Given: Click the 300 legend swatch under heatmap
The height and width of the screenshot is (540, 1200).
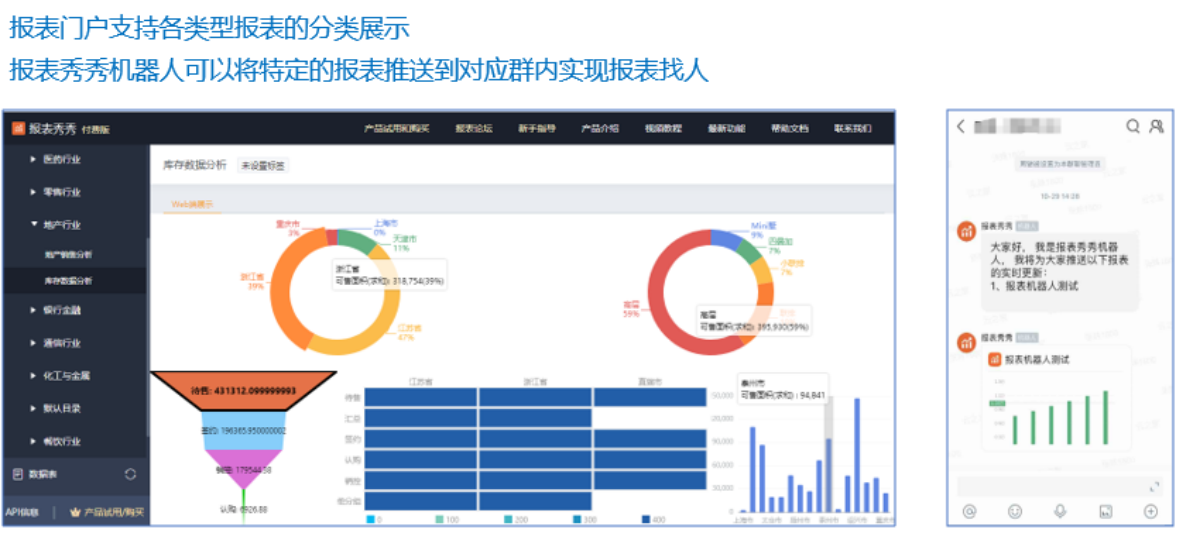Looking at the screenshot, I should click(x=577, y=520).
